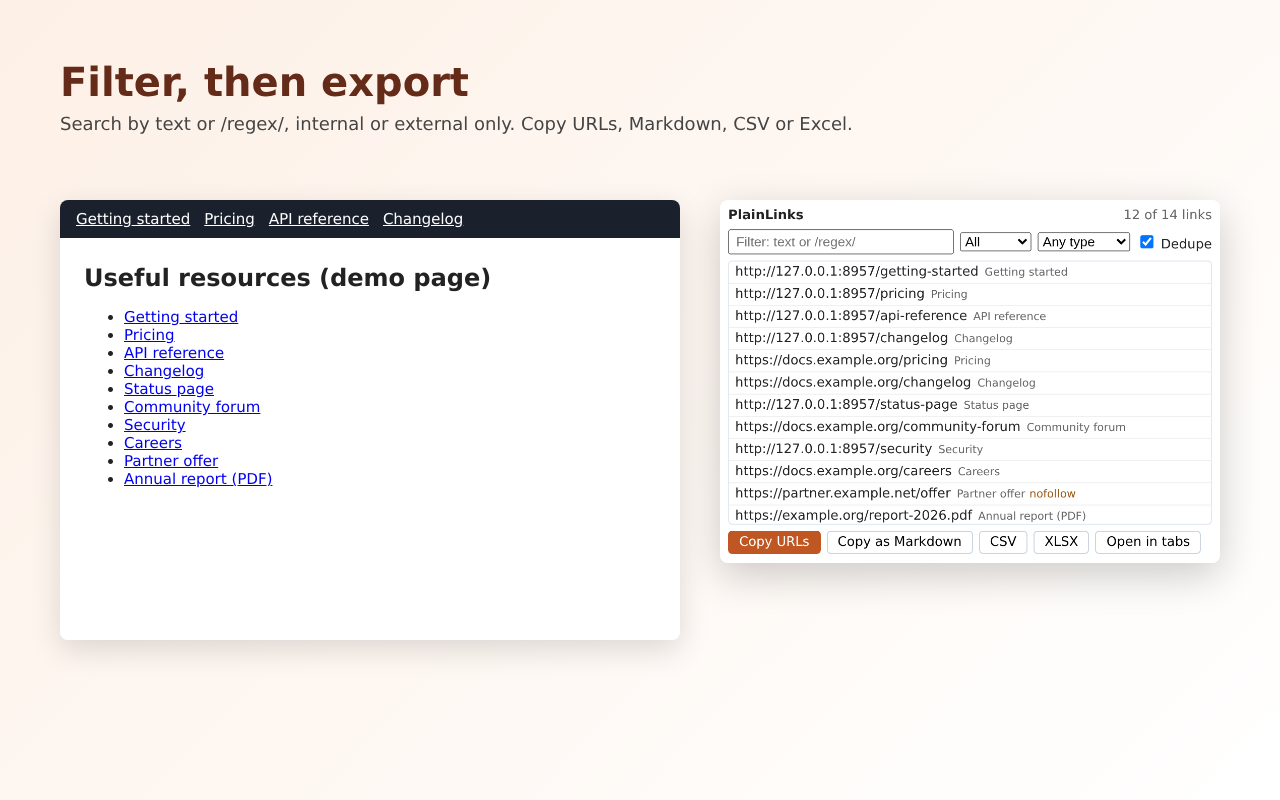Expand the Any type dropdown
The image size is (1280, 800).
tap(1084, 242)
